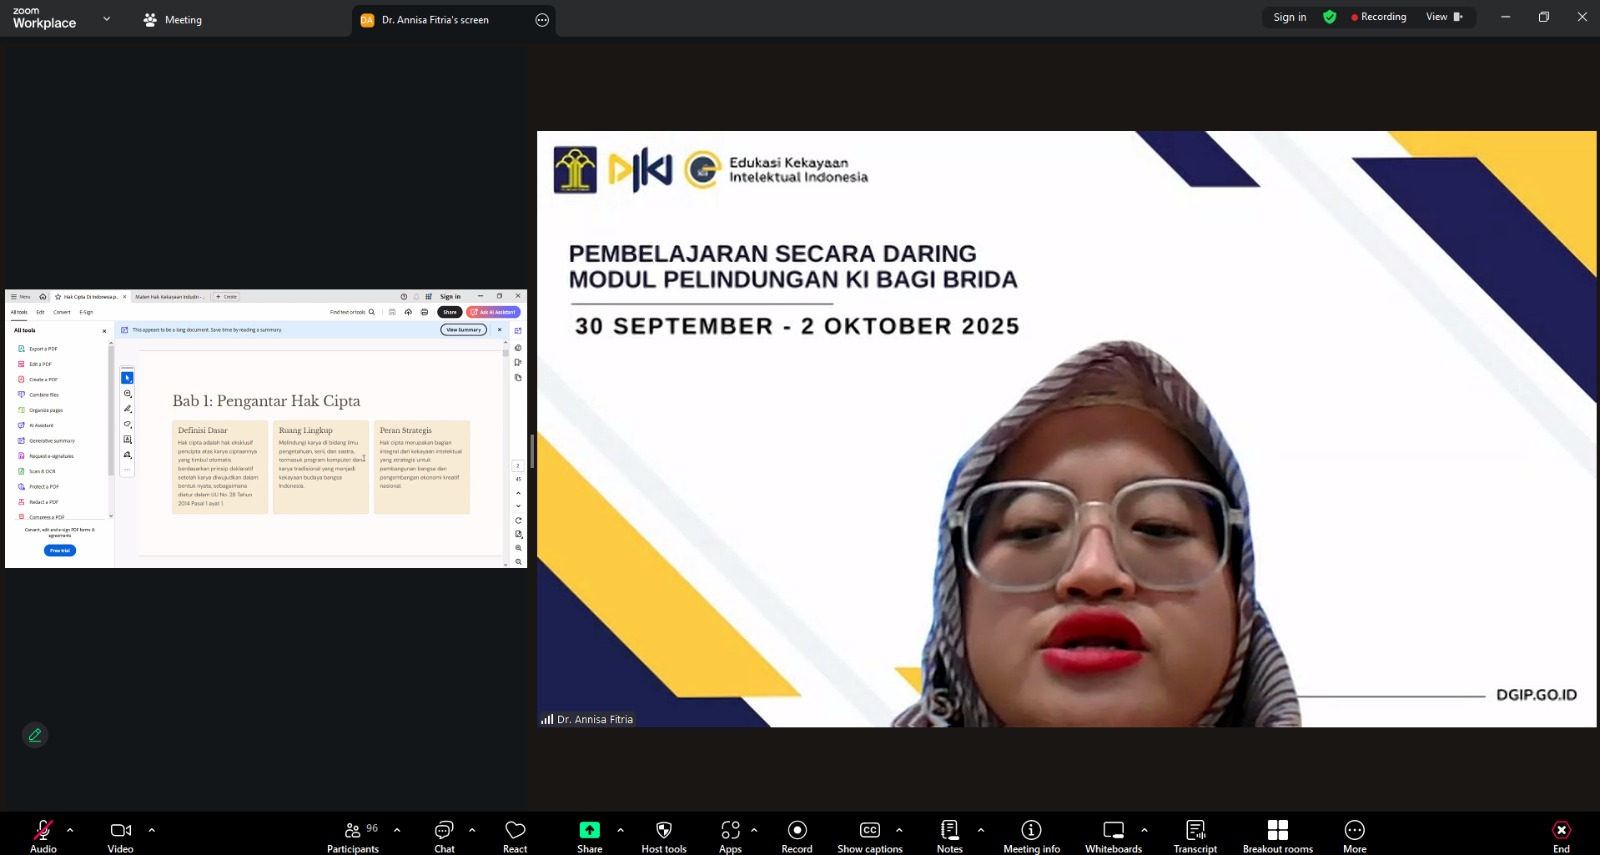The width and height of the screenshot is (1600, 855).
Task: Open the Chat panel
Action: pos(444,831)
